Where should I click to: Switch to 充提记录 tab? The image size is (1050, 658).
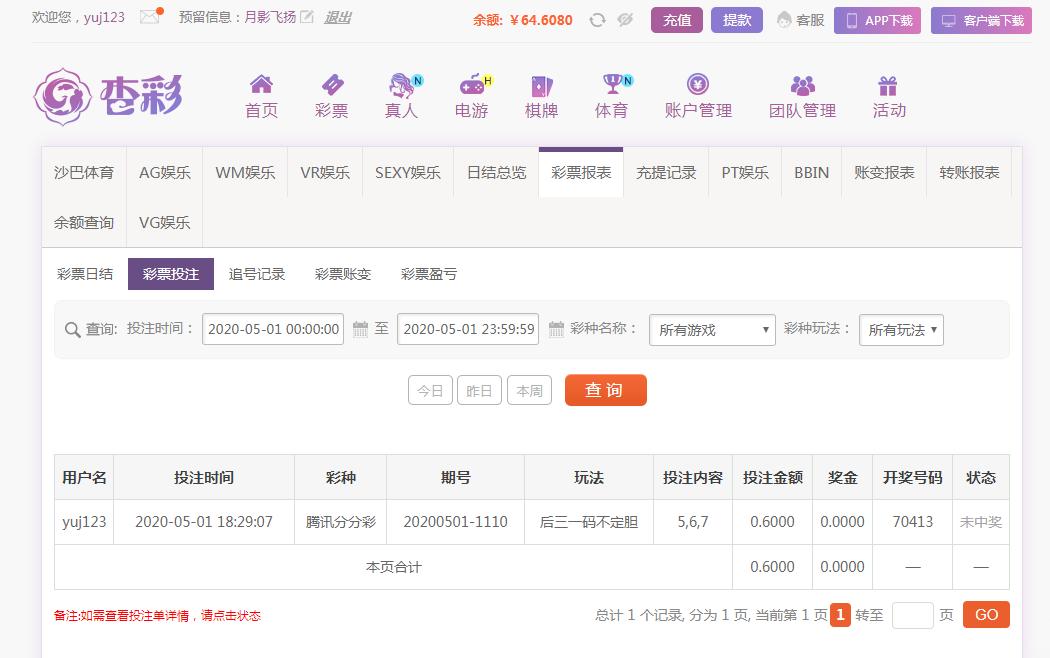click(666, 173)
